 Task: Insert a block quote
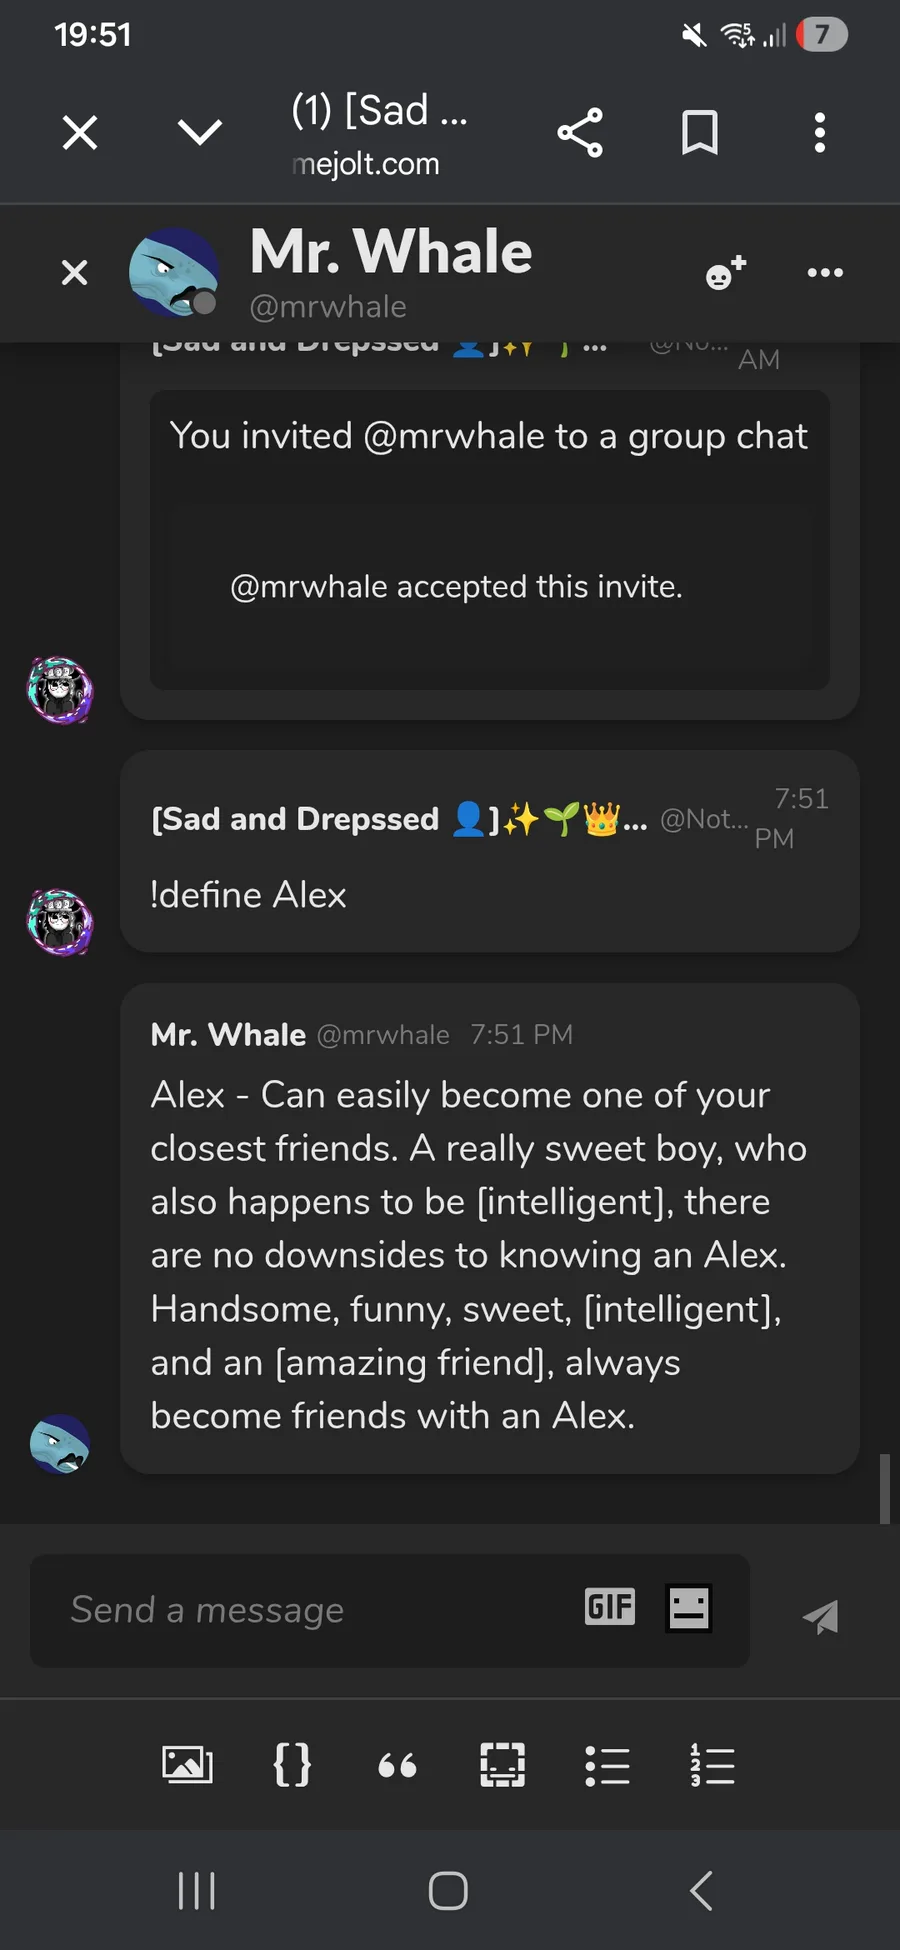click(x=397, y=1765)
